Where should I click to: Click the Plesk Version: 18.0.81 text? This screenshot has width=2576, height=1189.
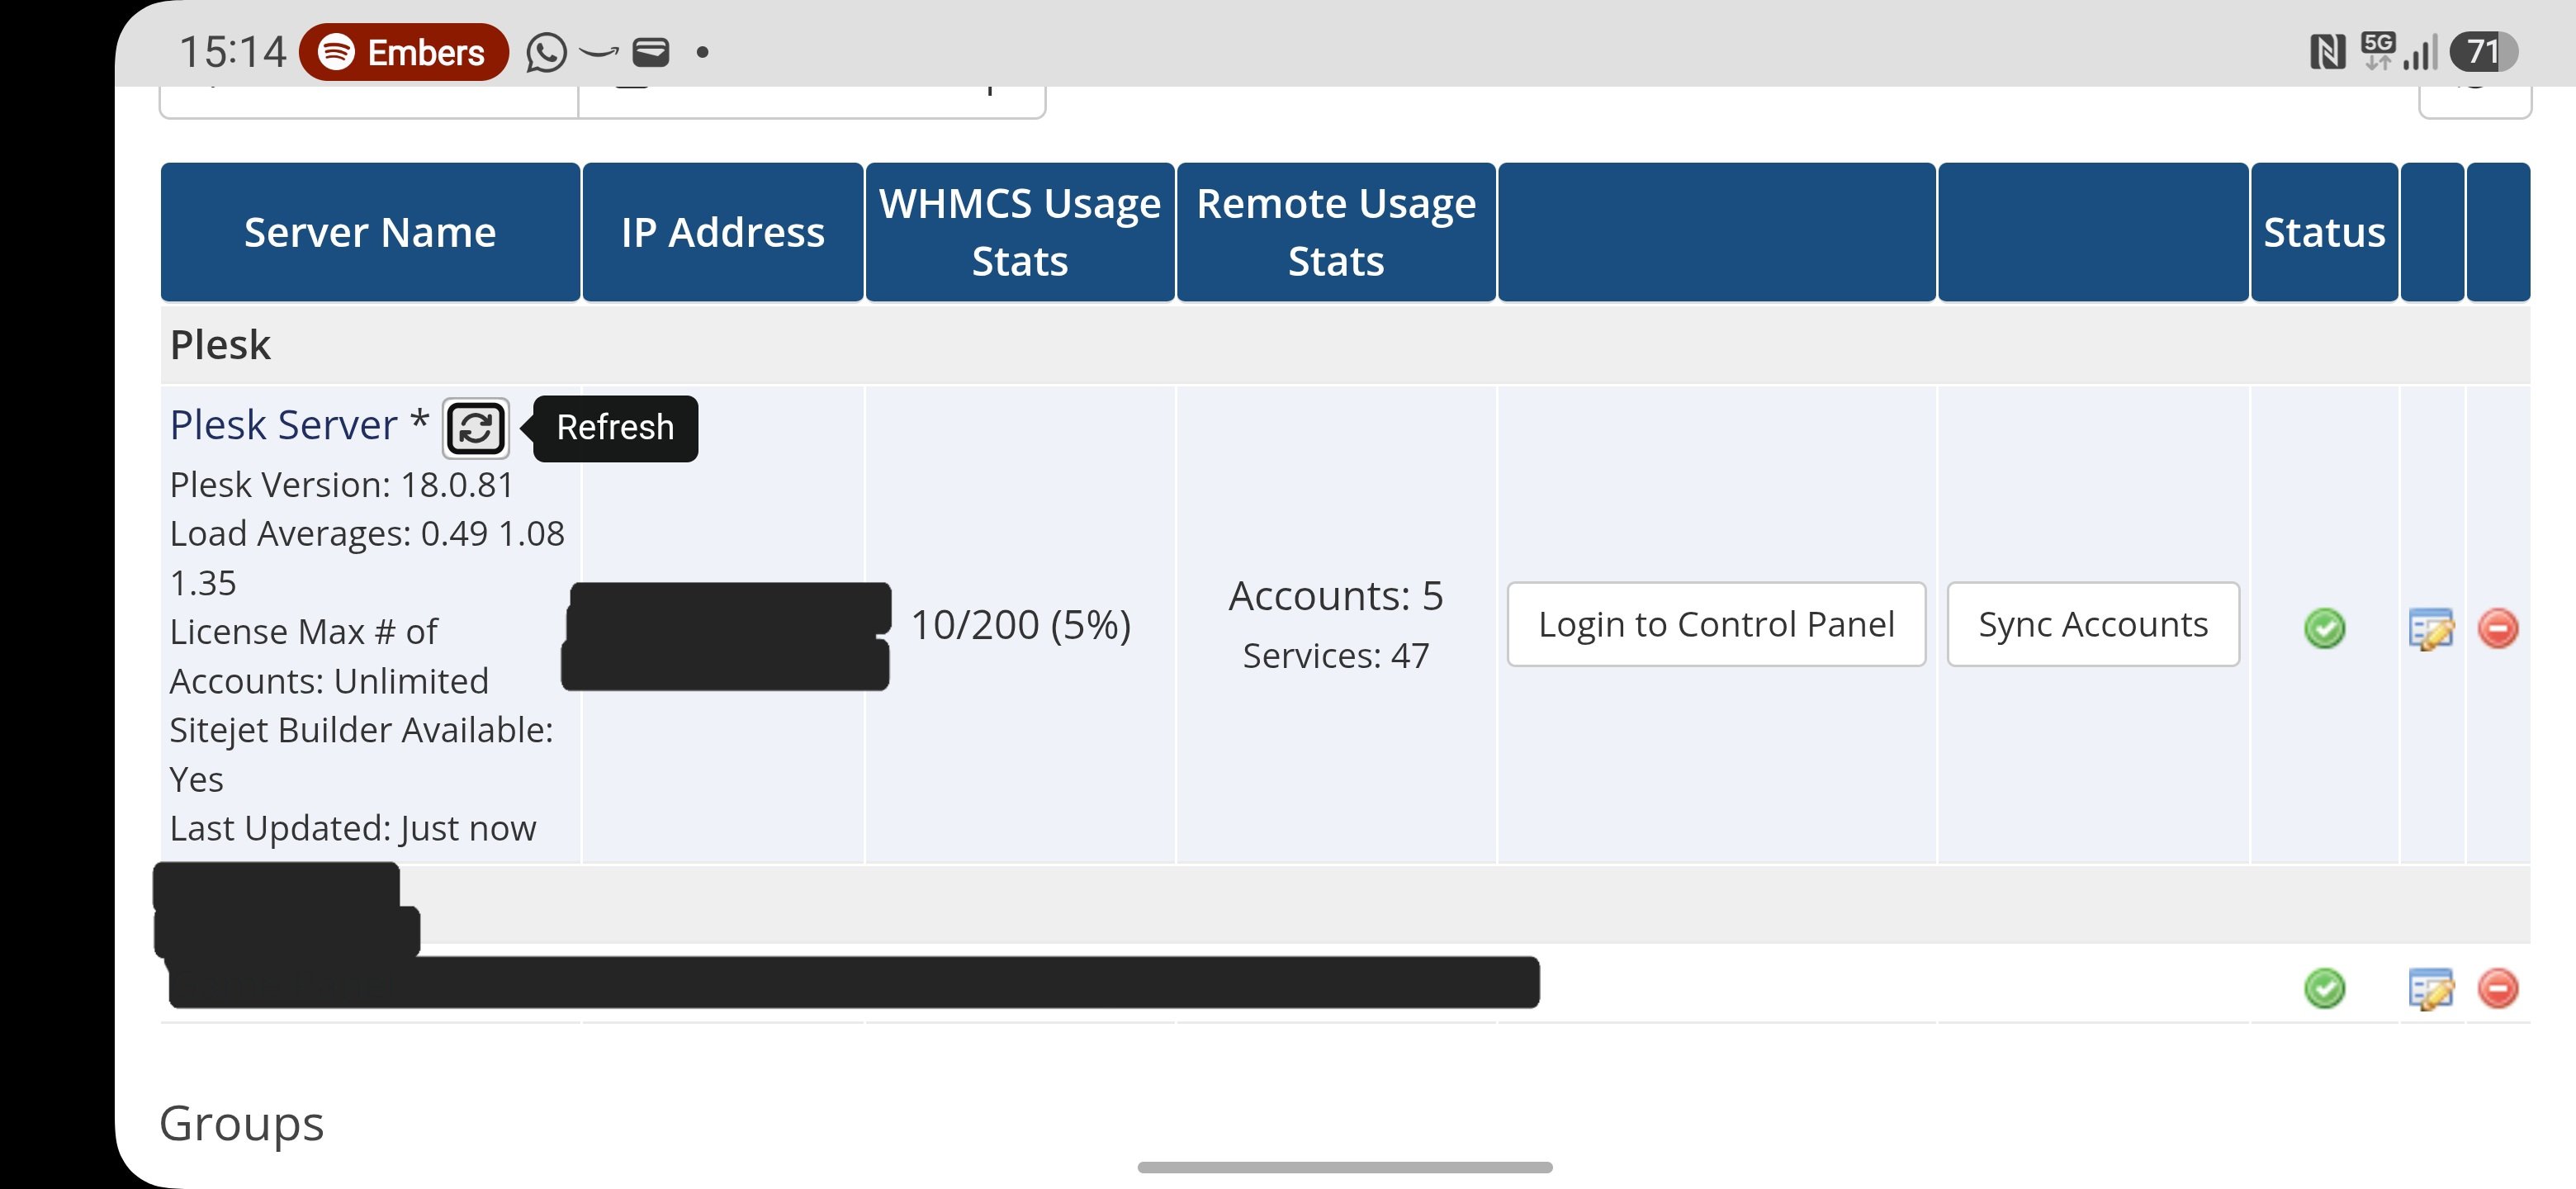(x=341, y=485)
